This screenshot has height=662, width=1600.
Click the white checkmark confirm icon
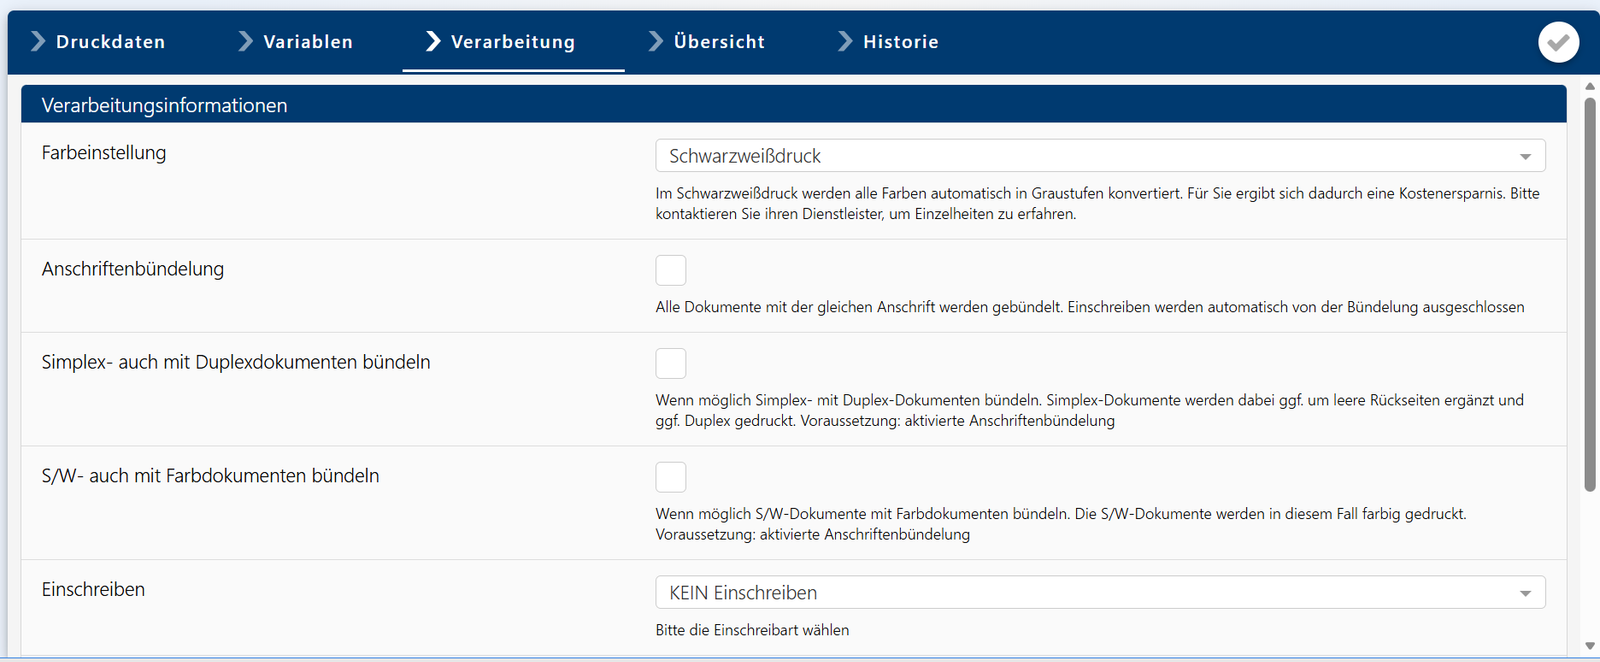tap(1558, 42)
